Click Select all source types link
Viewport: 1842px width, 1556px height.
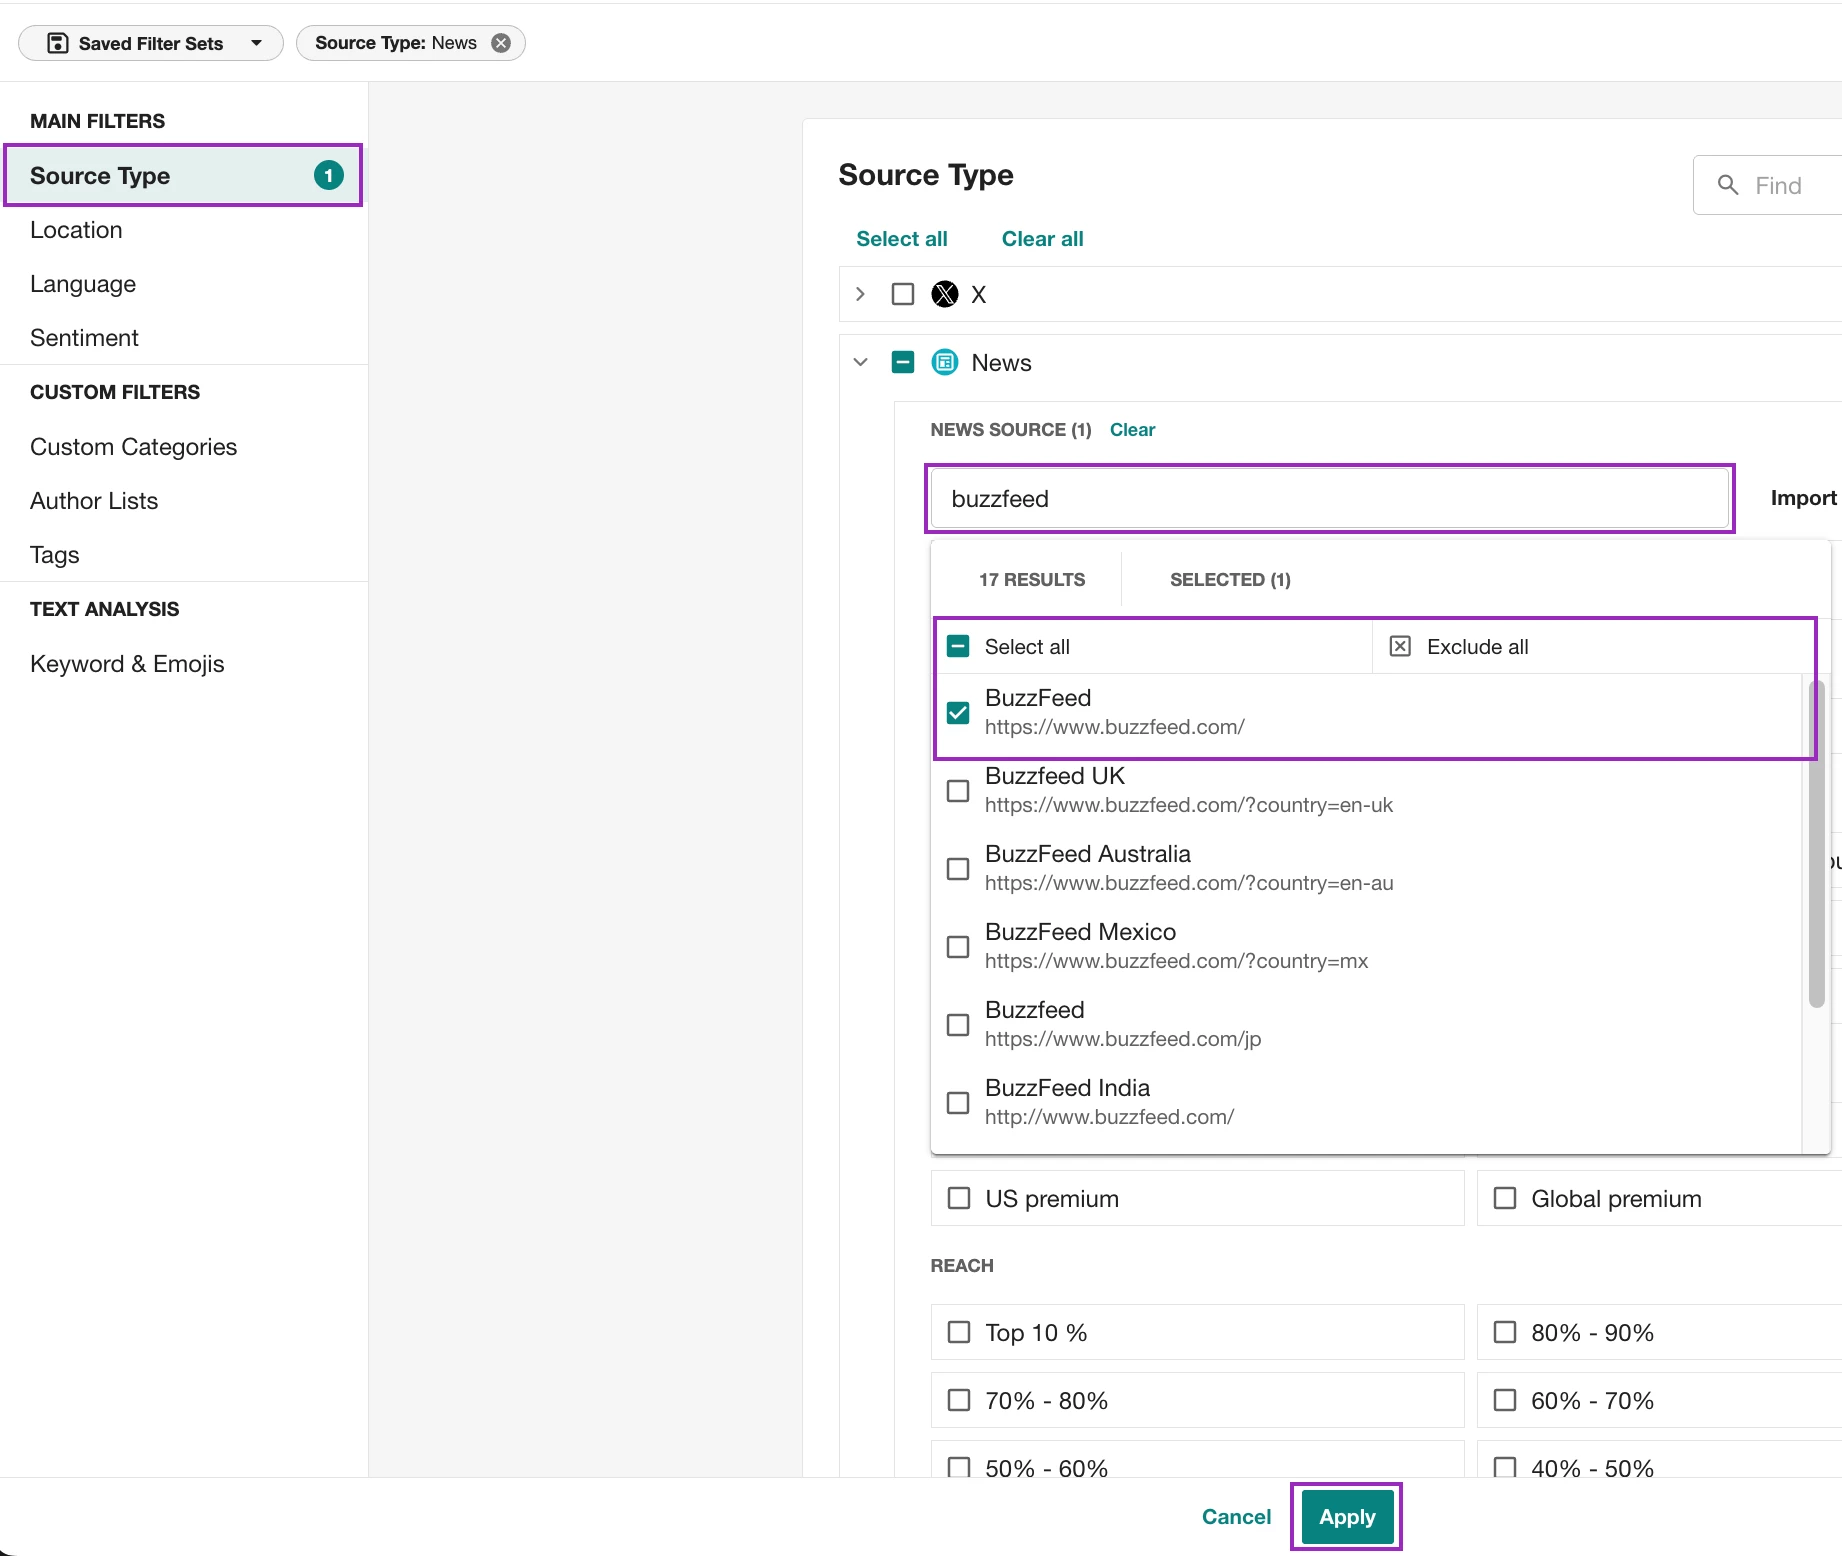click(x=902, y=239)
